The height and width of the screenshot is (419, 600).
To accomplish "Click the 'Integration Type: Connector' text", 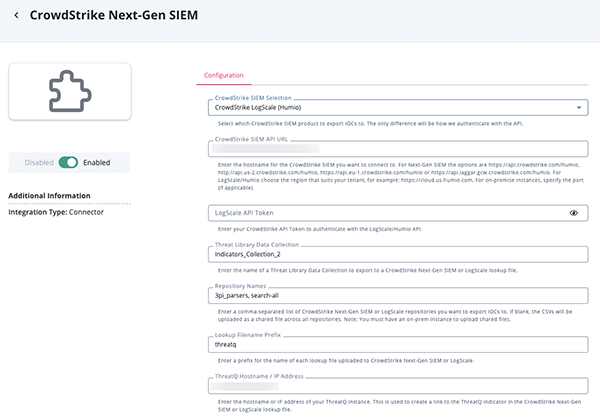I will click(x=56, y=212).
